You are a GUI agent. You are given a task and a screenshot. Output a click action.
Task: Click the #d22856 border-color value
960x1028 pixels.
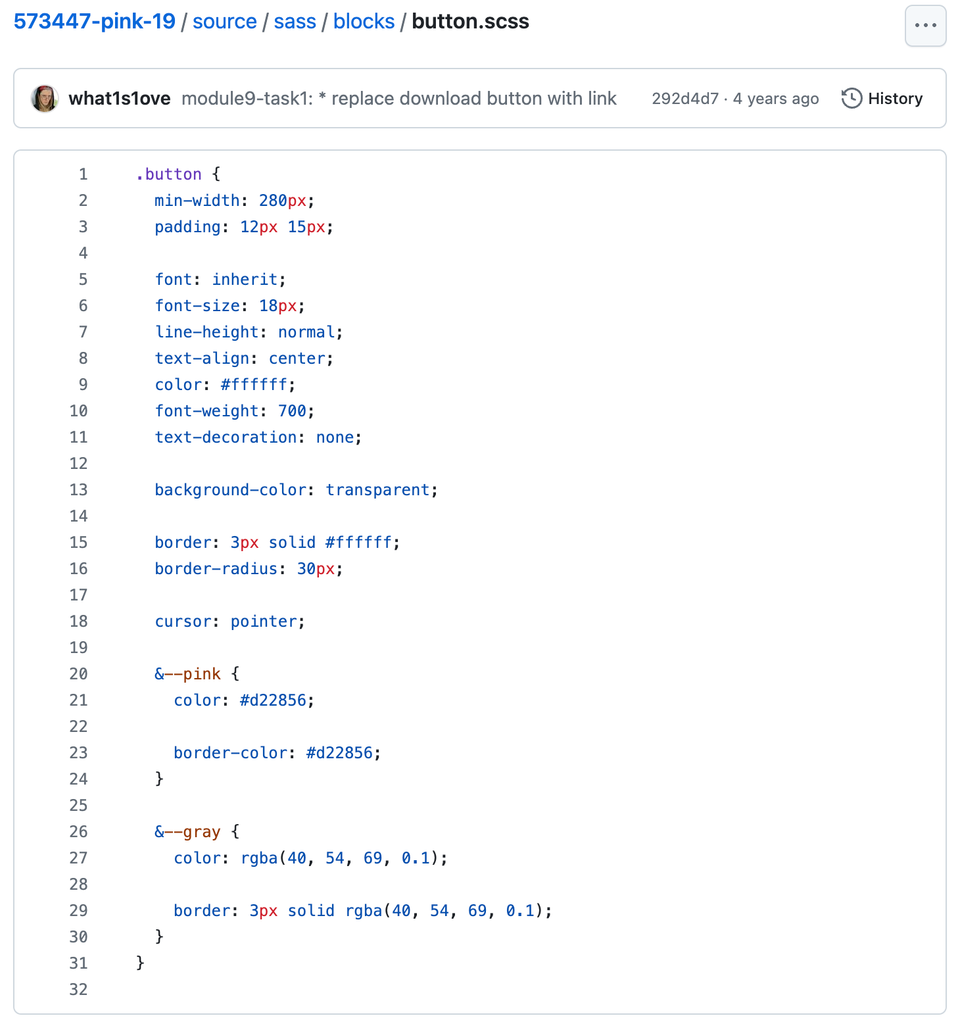tap(343, 753)
